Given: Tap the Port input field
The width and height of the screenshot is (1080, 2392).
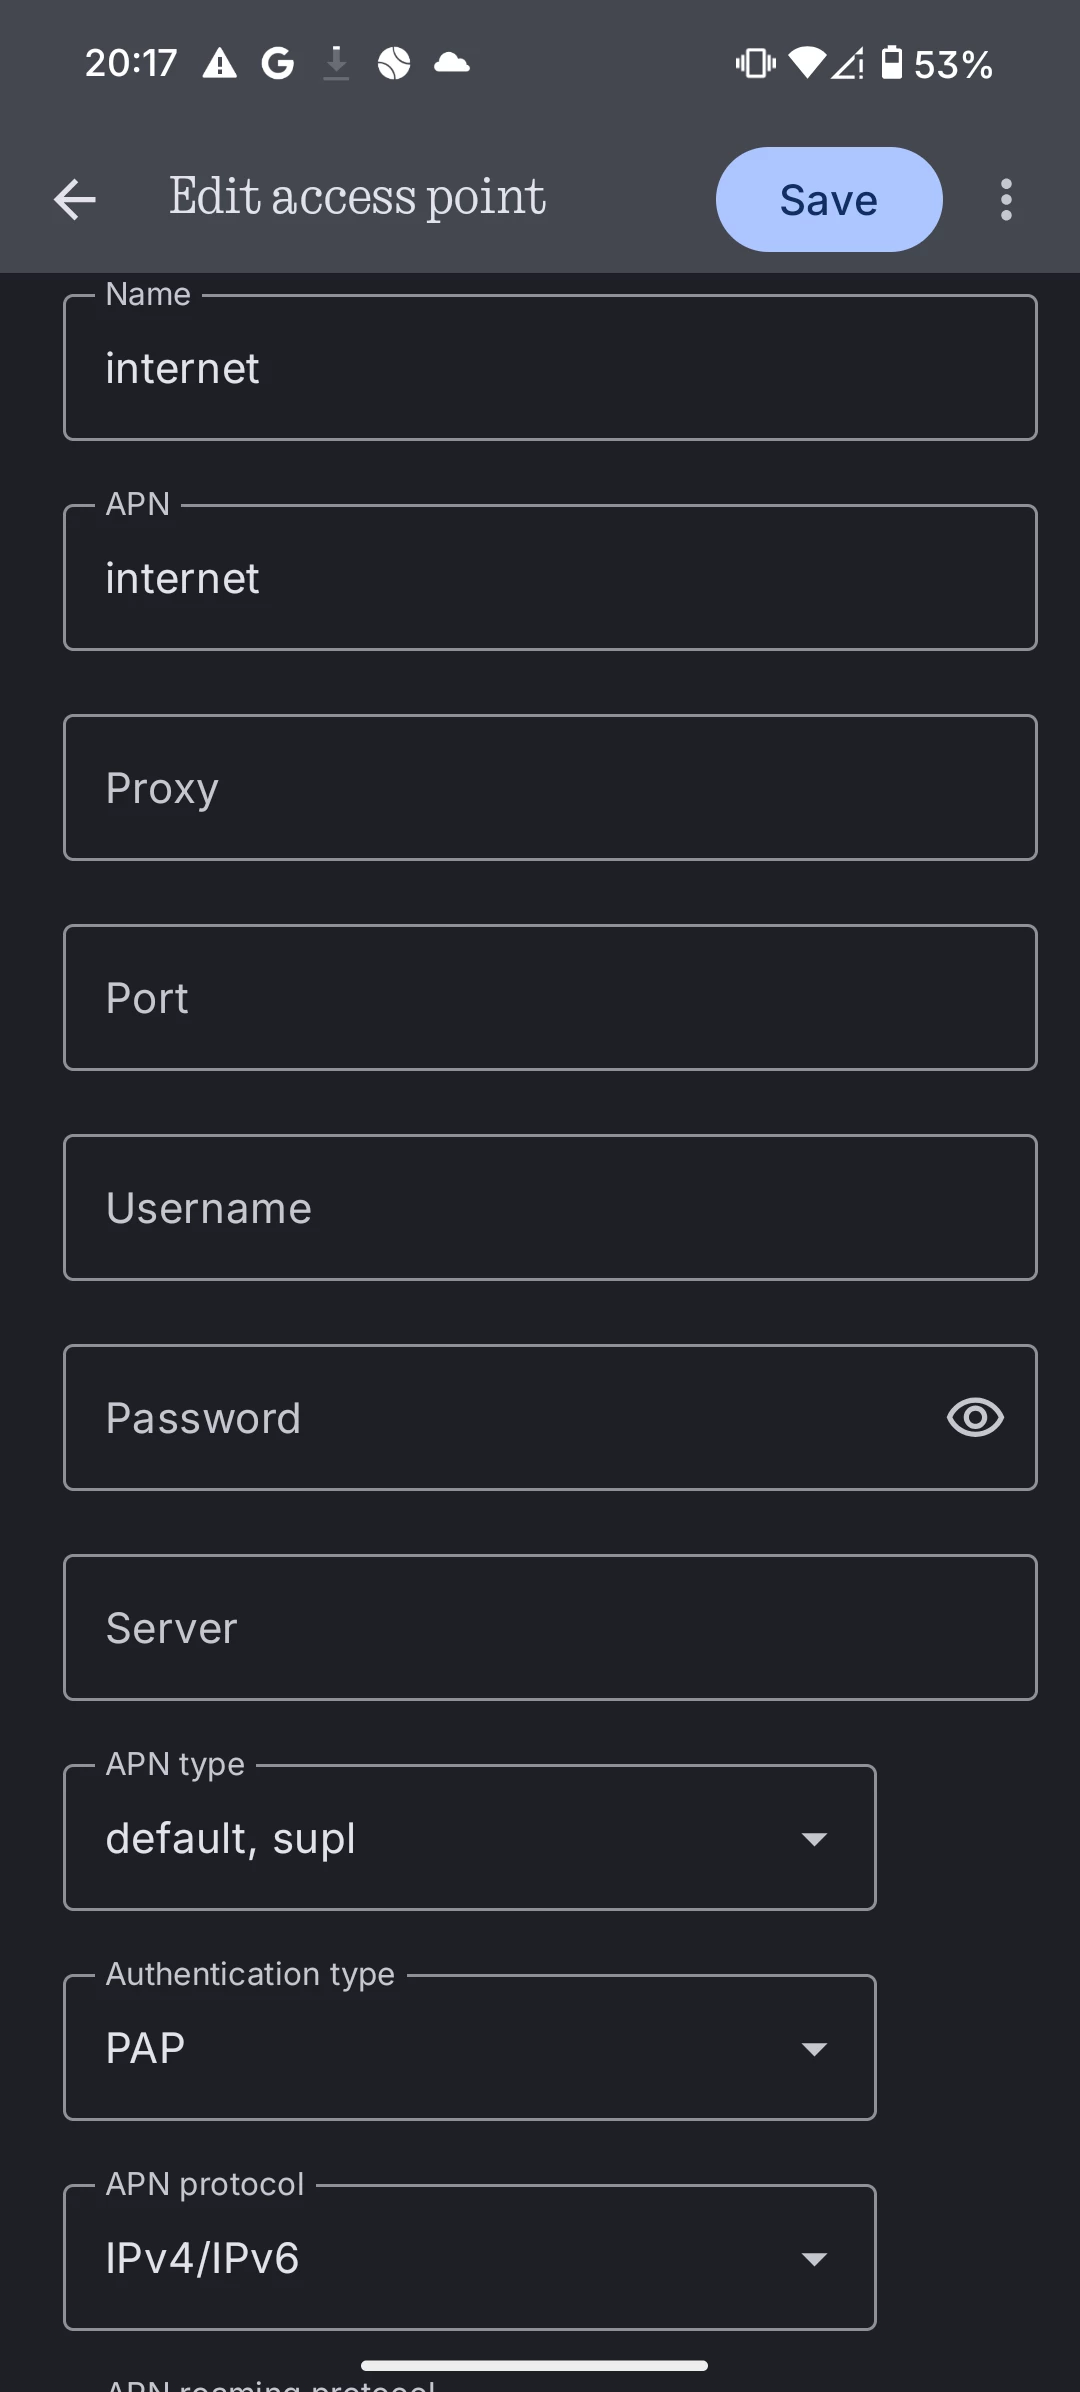Looking at the screenshot, I should point(550,998).
